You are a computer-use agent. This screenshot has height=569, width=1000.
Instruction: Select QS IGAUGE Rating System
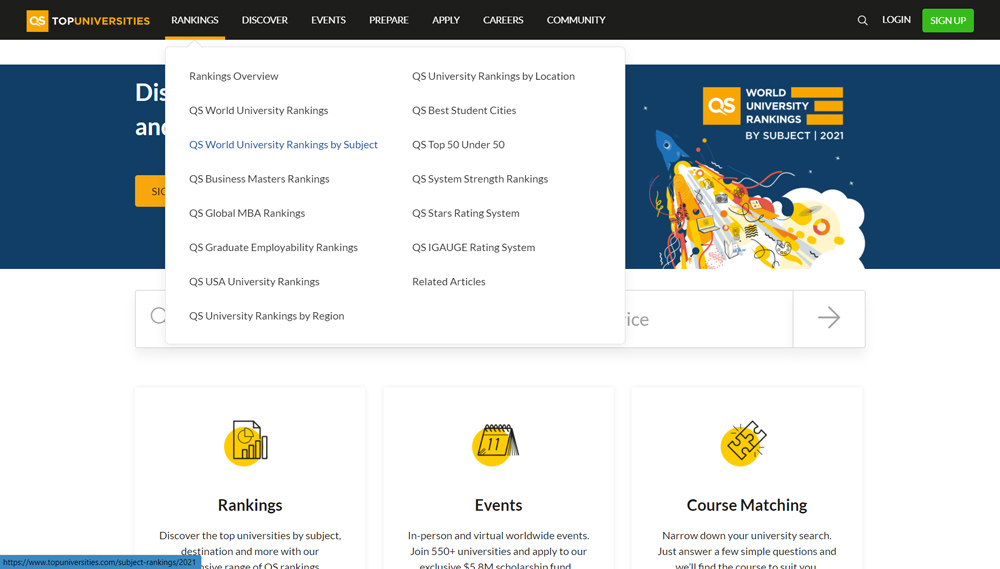pos(473,248)
